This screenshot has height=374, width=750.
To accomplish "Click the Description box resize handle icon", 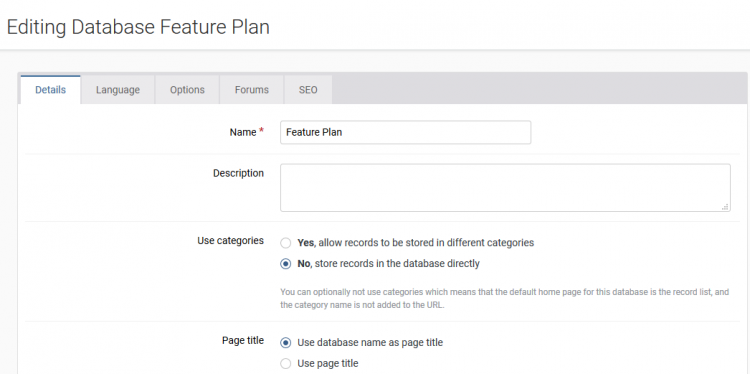I will pos(725,207).
